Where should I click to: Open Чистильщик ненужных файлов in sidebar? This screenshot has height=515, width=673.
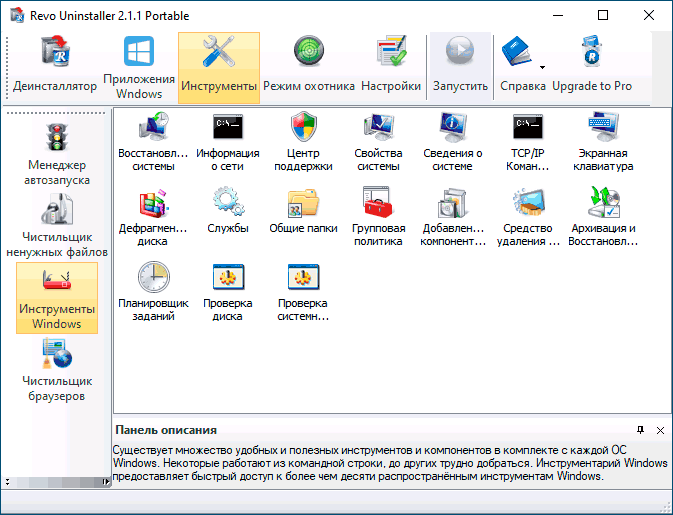pos(57,226)
